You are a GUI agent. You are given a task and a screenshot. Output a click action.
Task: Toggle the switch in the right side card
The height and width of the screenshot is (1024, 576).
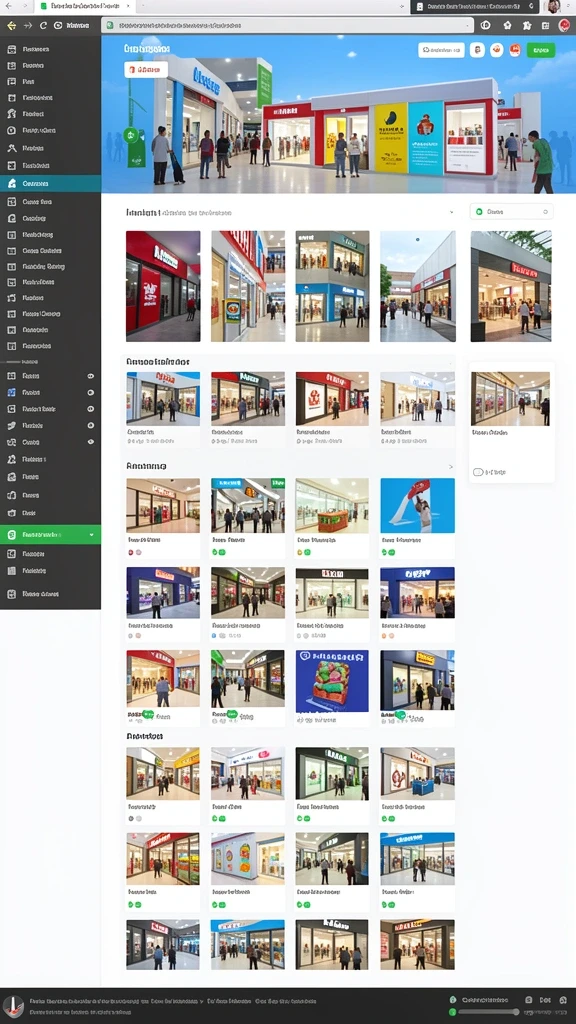click(478, 472)
